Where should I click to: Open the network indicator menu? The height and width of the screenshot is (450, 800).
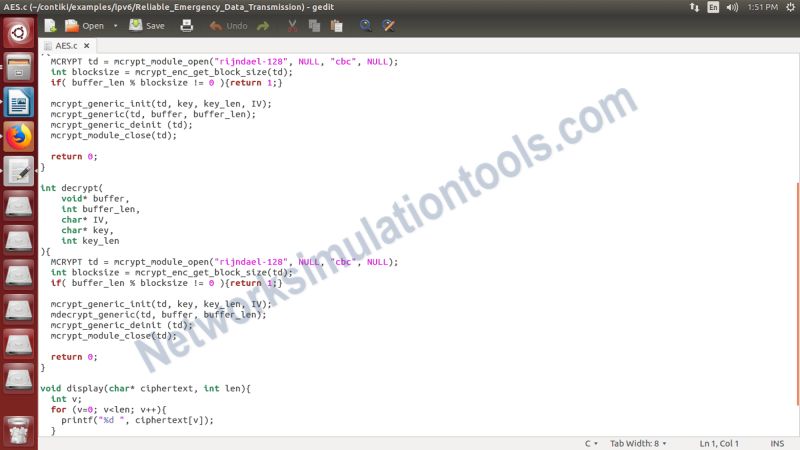694,7
